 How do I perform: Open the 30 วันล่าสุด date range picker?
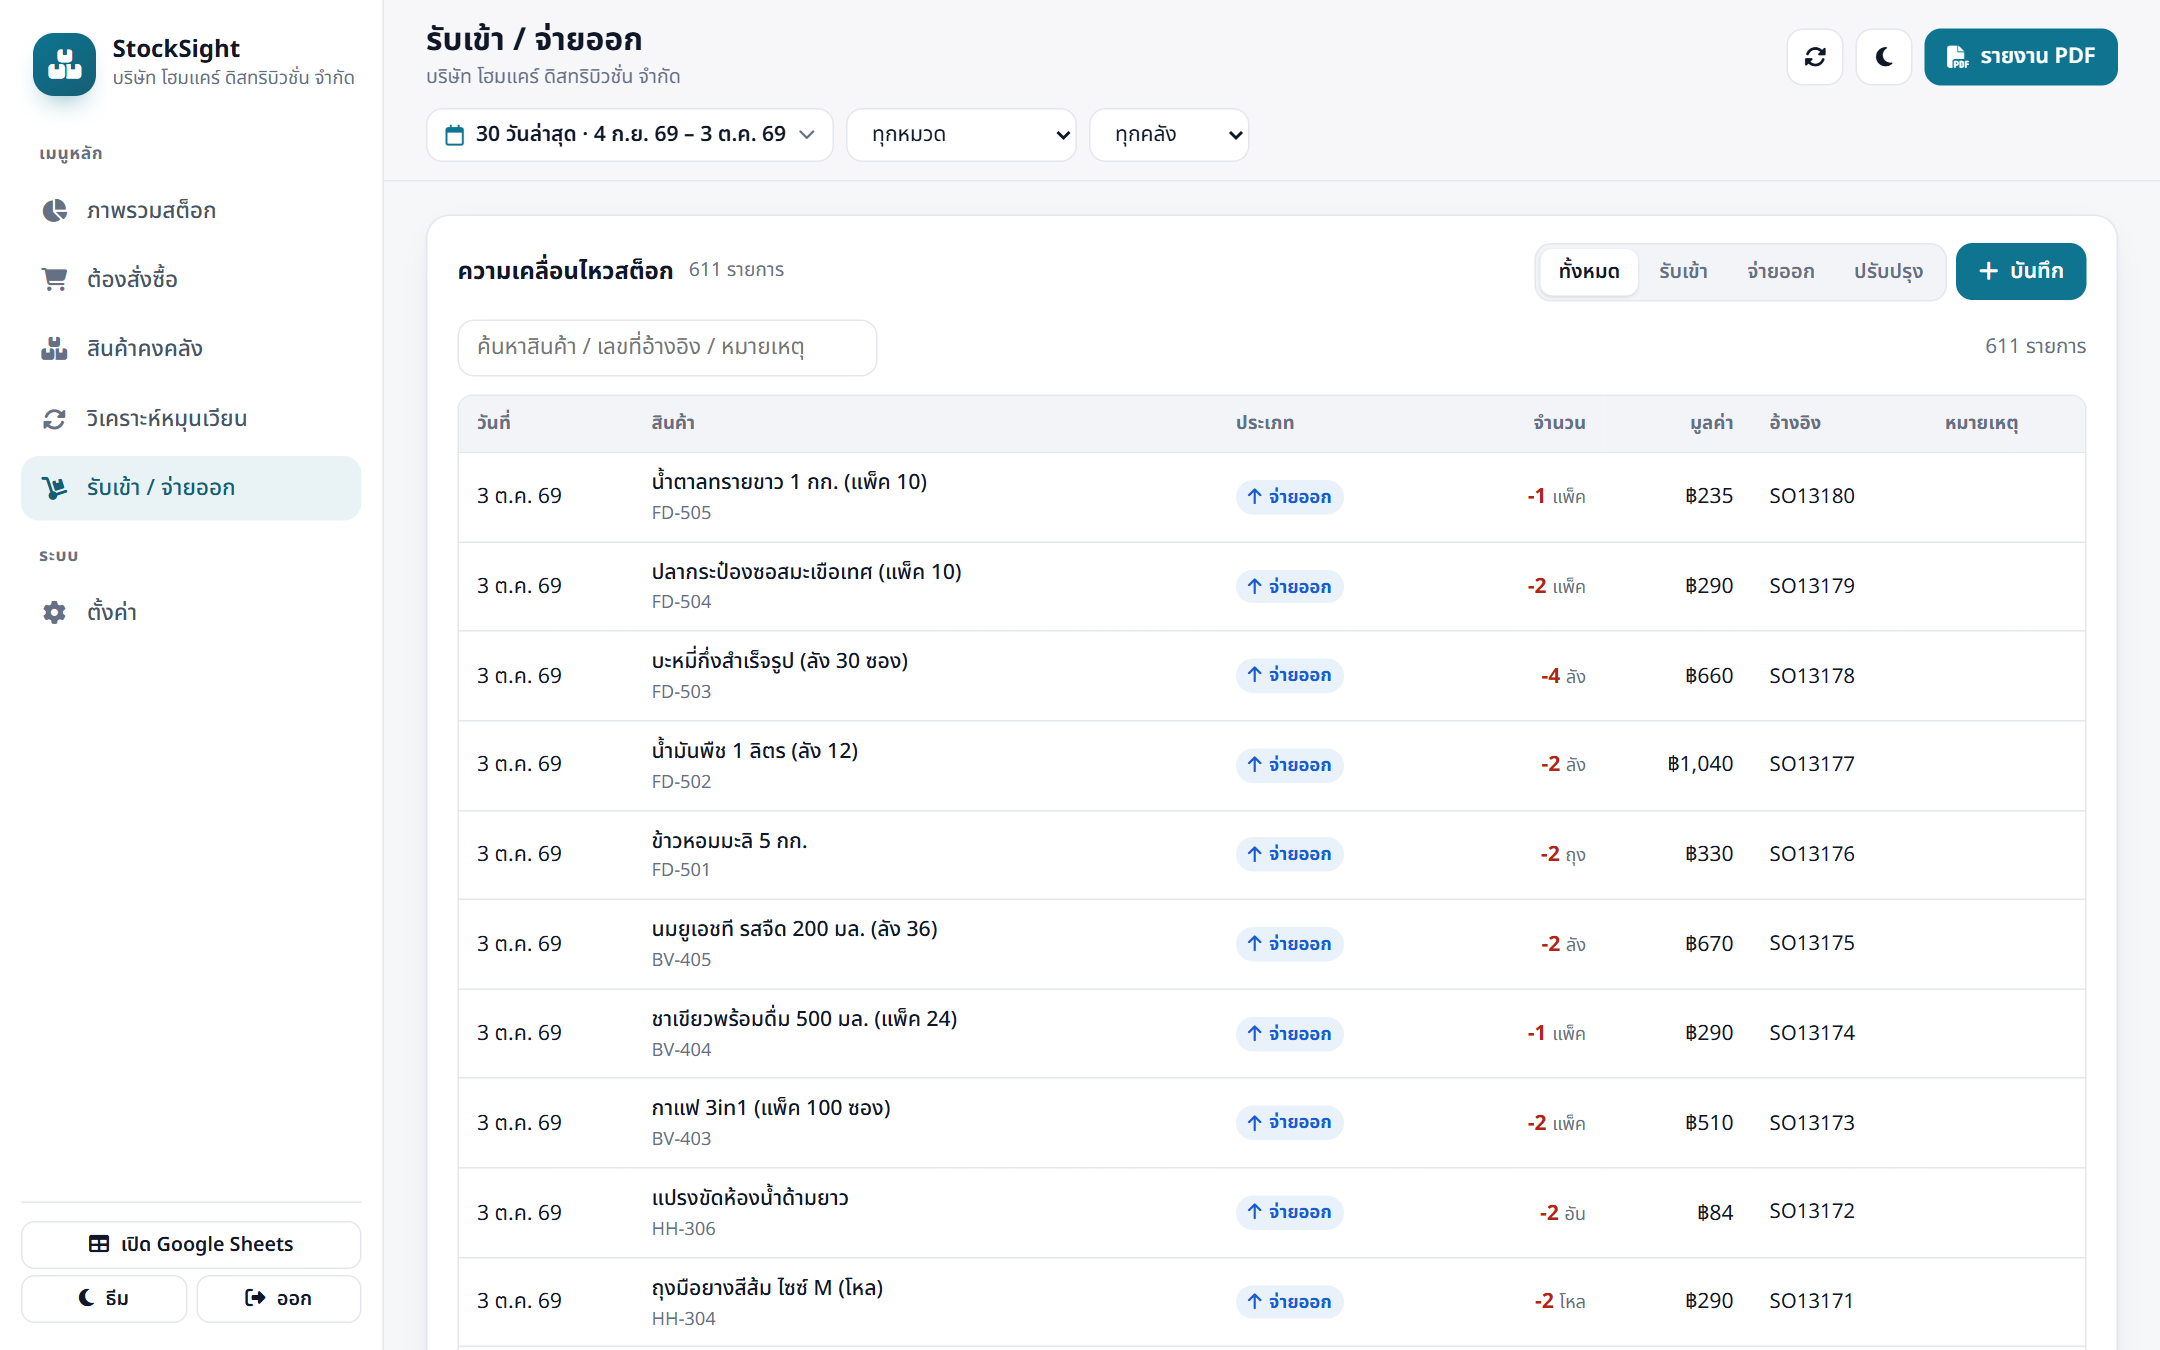[x=630, y=135]
